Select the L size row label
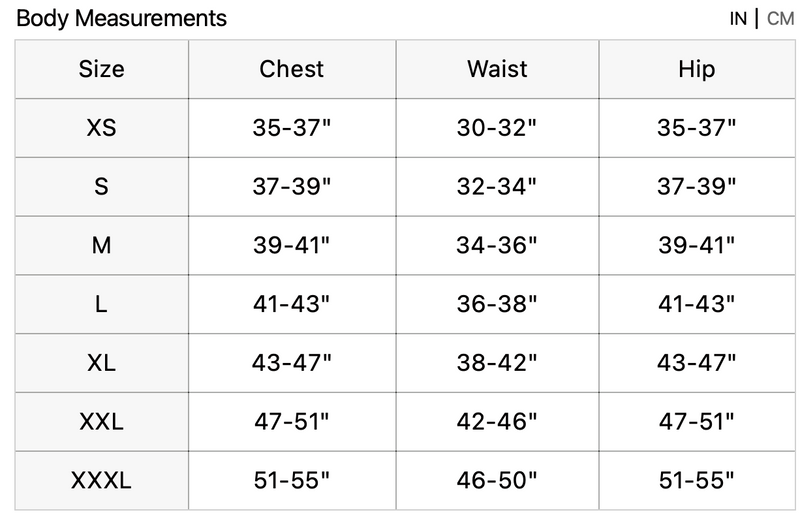This screenshot has width=800, height=521. (101, 304)
